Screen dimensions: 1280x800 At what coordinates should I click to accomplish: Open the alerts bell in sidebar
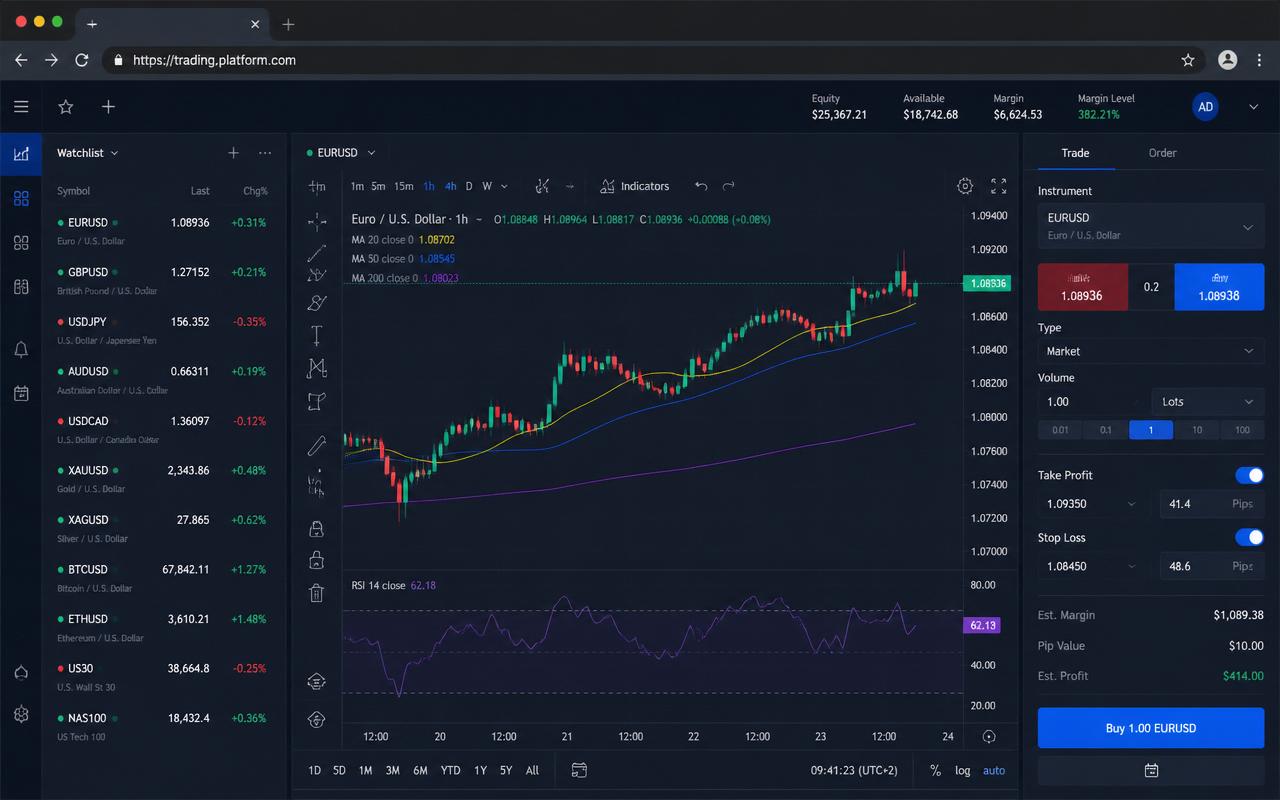21,349
